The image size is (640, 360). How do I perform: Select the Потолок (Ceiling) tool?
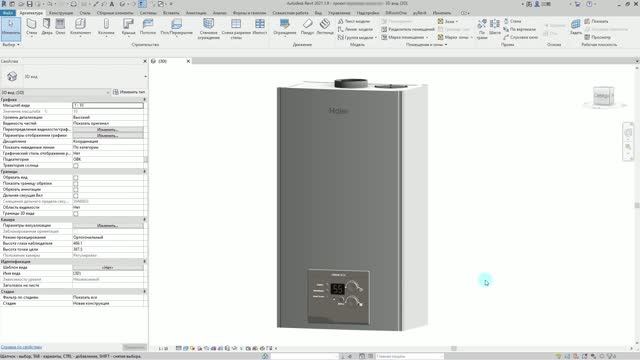148,27
